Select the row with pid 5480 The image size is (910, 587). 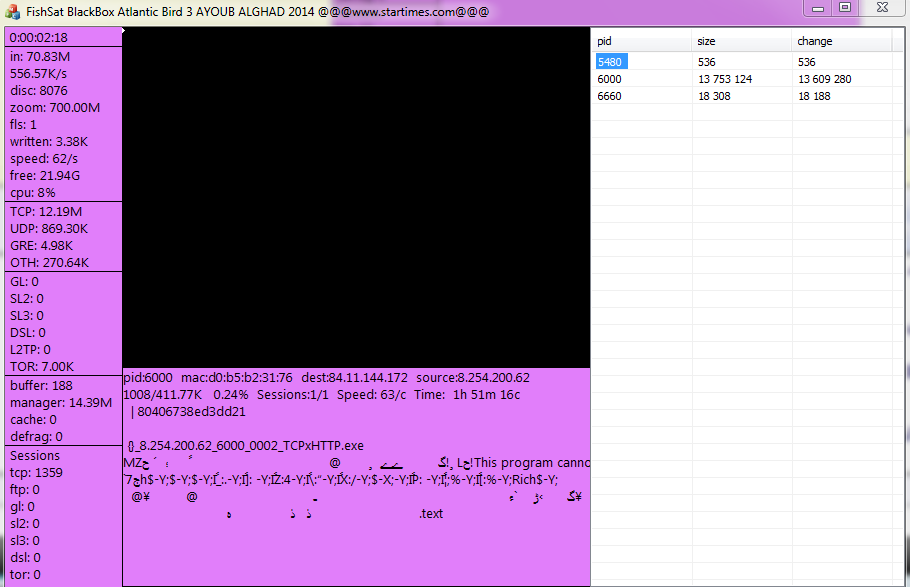point(610,62)
